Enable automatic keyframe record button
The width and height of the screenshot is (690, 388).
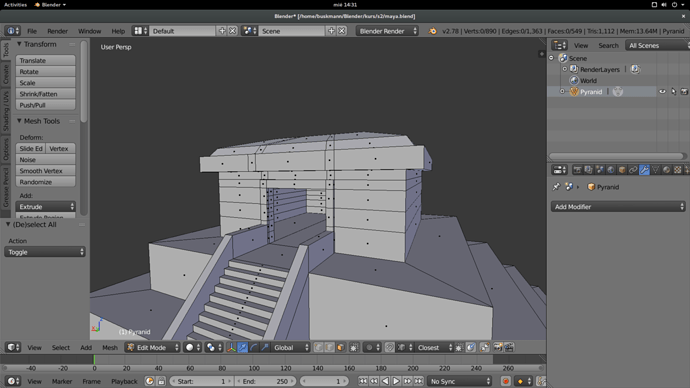coord(506,381)
